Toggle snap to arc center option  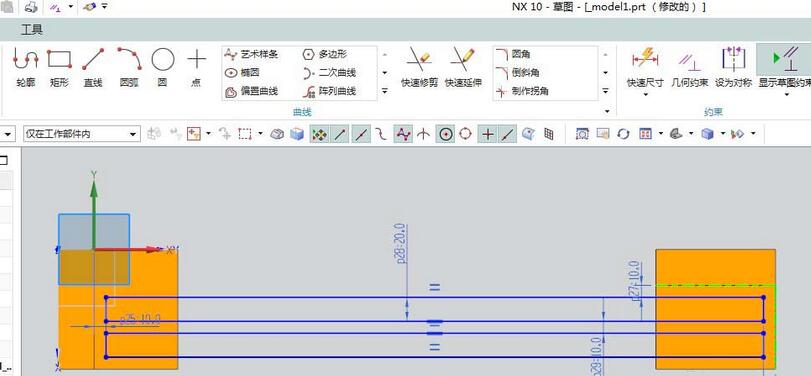(445, 134)
